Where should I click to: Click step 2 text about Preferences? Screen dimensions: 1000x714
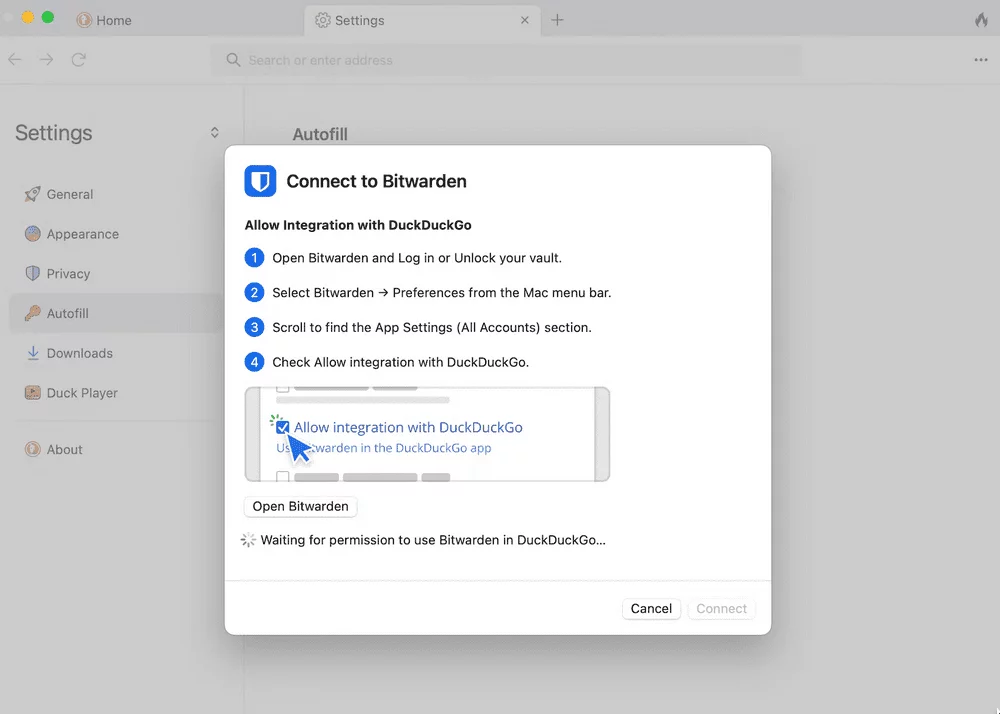tap(441, 293)
